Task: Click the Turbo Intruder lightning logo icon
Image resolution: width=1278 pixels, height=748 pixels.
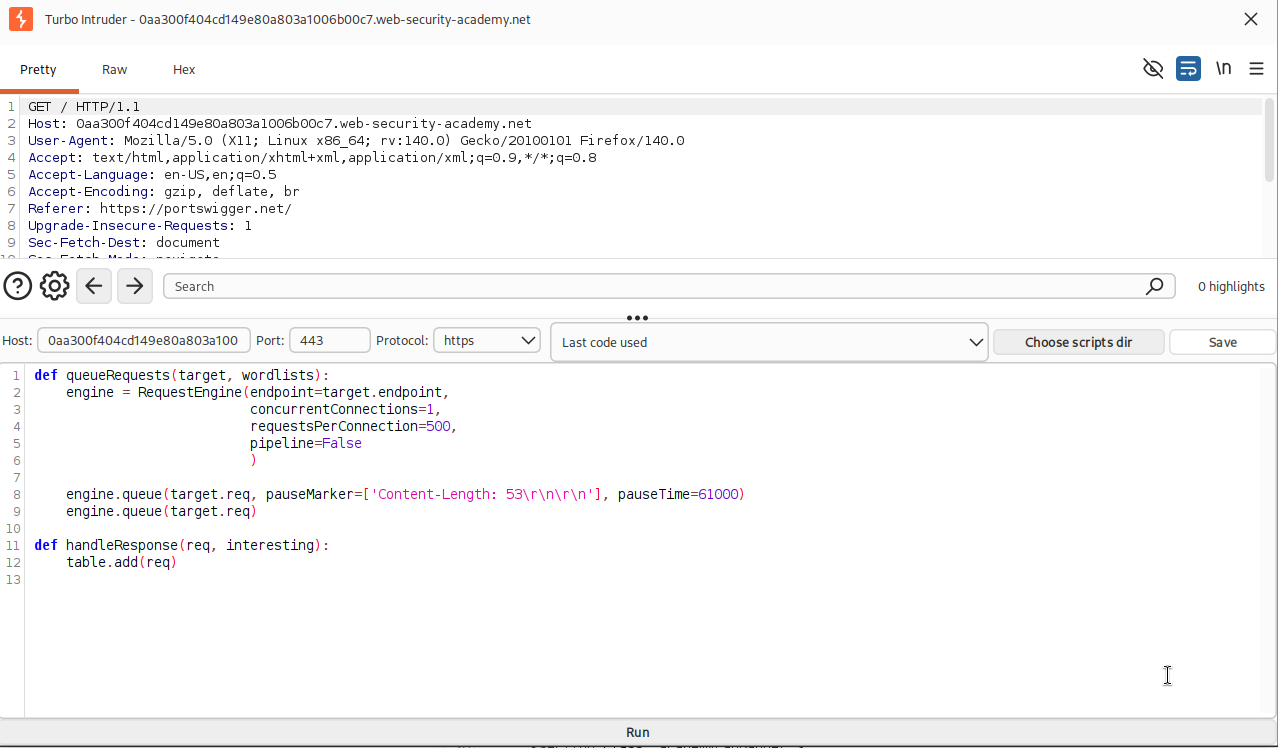Action: point(20,19)
